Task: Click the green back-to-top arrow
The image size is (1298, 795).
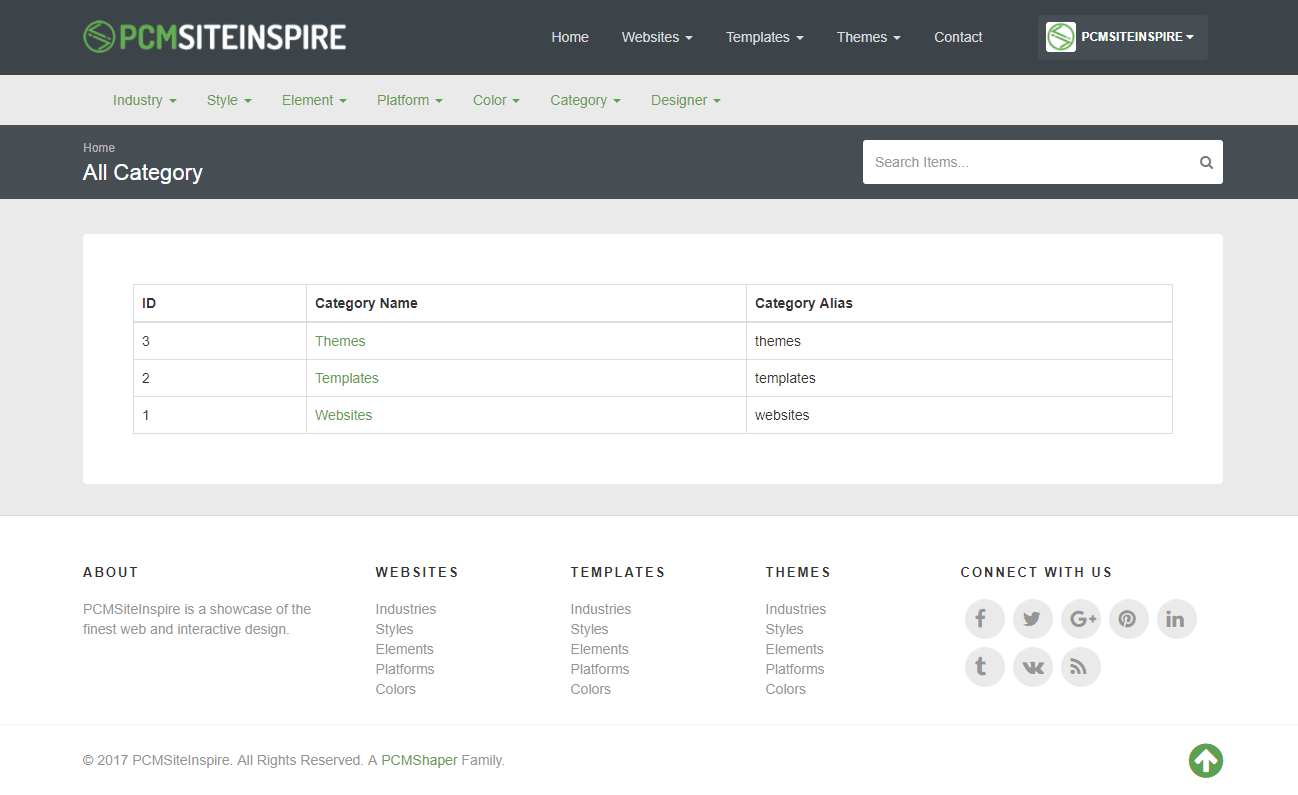Action: [x=1206, y=761]
